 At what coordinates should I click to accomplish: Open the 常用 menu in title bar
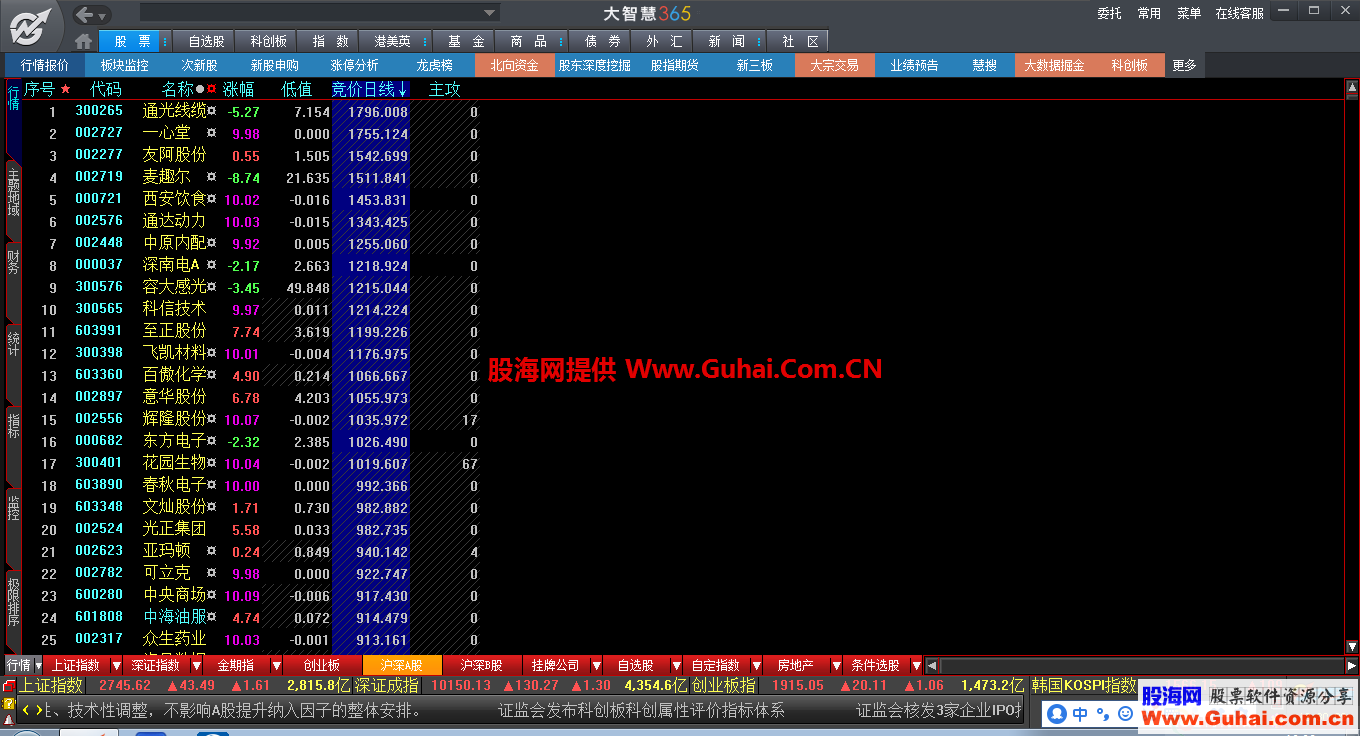pos(1150,14)
